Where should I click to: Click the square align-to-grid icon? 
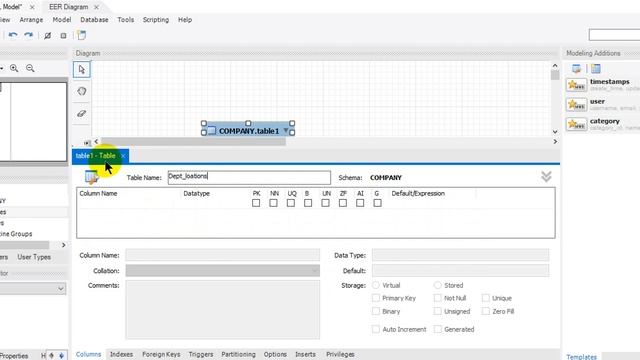tap(63, 36)
